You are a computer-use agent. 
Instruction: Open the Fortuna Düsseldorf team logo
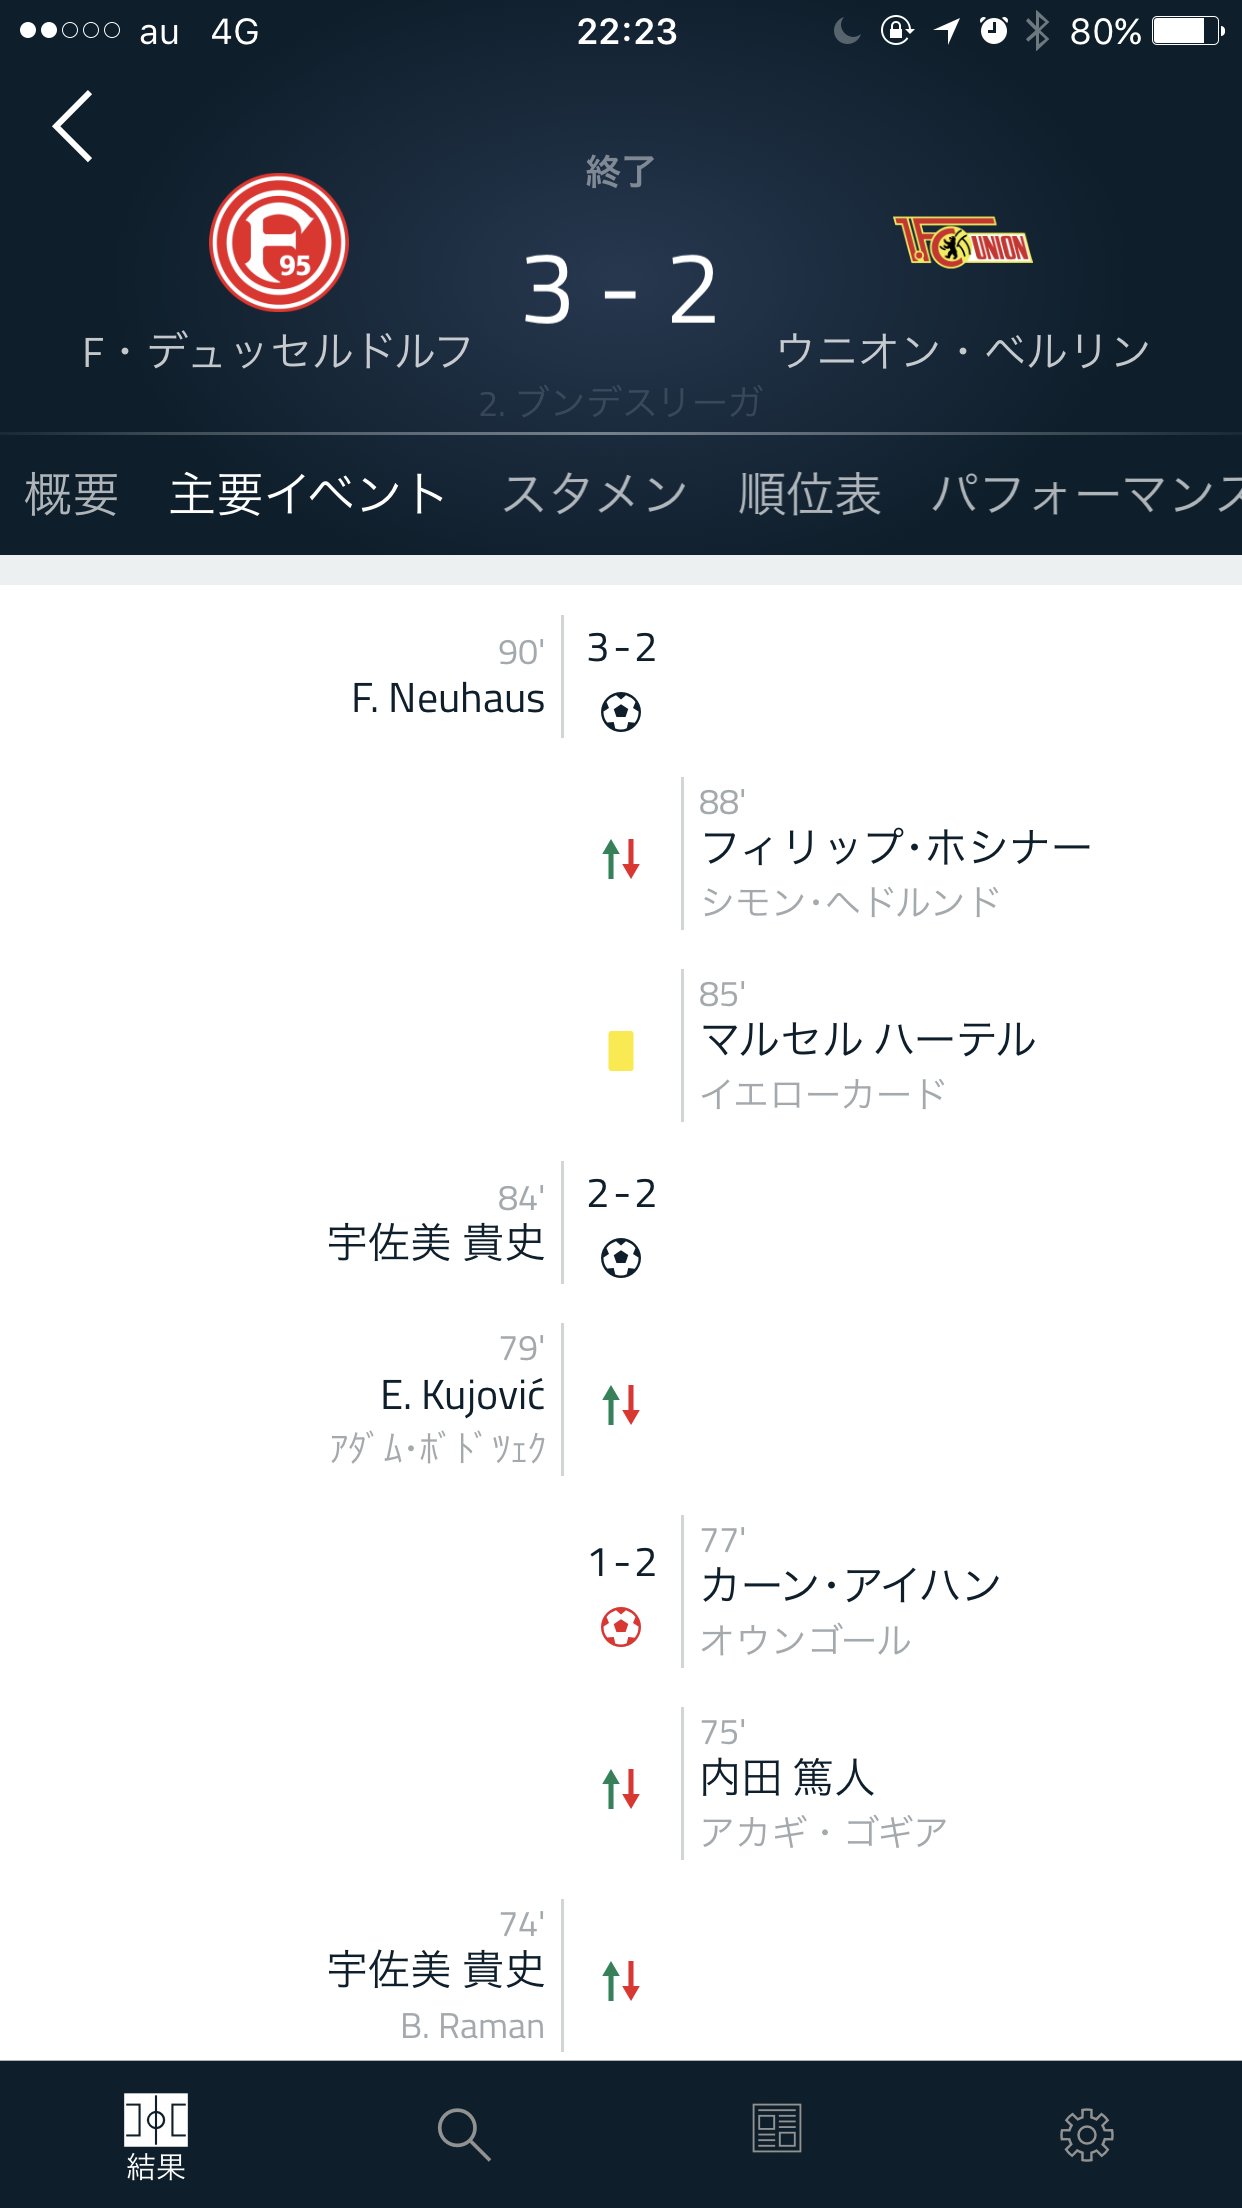coord(279,243)
